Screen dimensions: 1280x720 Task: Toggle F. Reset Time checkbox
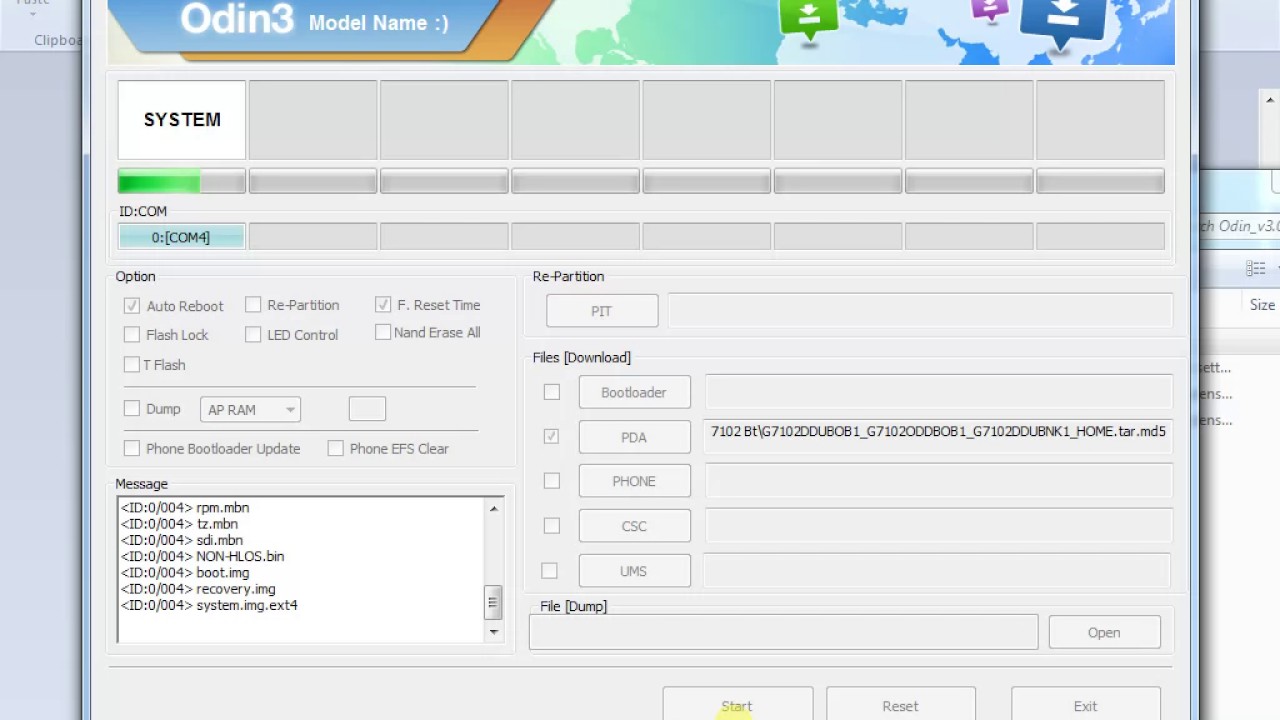383,304
